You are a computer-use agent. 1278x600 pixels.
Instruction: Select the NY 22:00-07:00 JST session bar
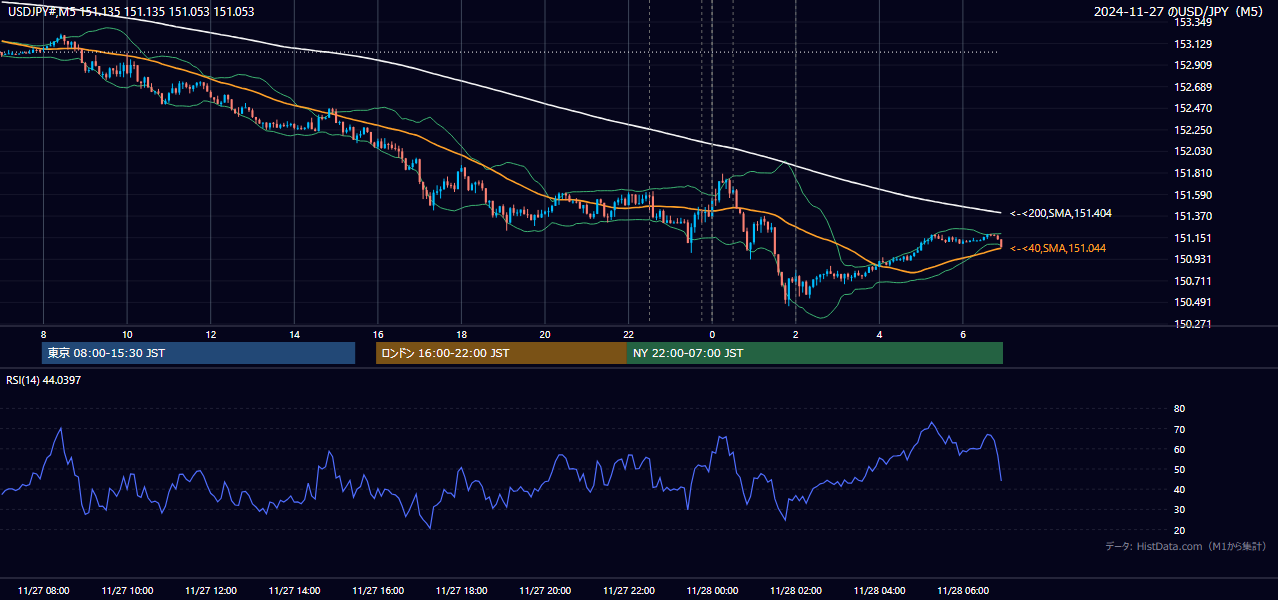(815, 353)
